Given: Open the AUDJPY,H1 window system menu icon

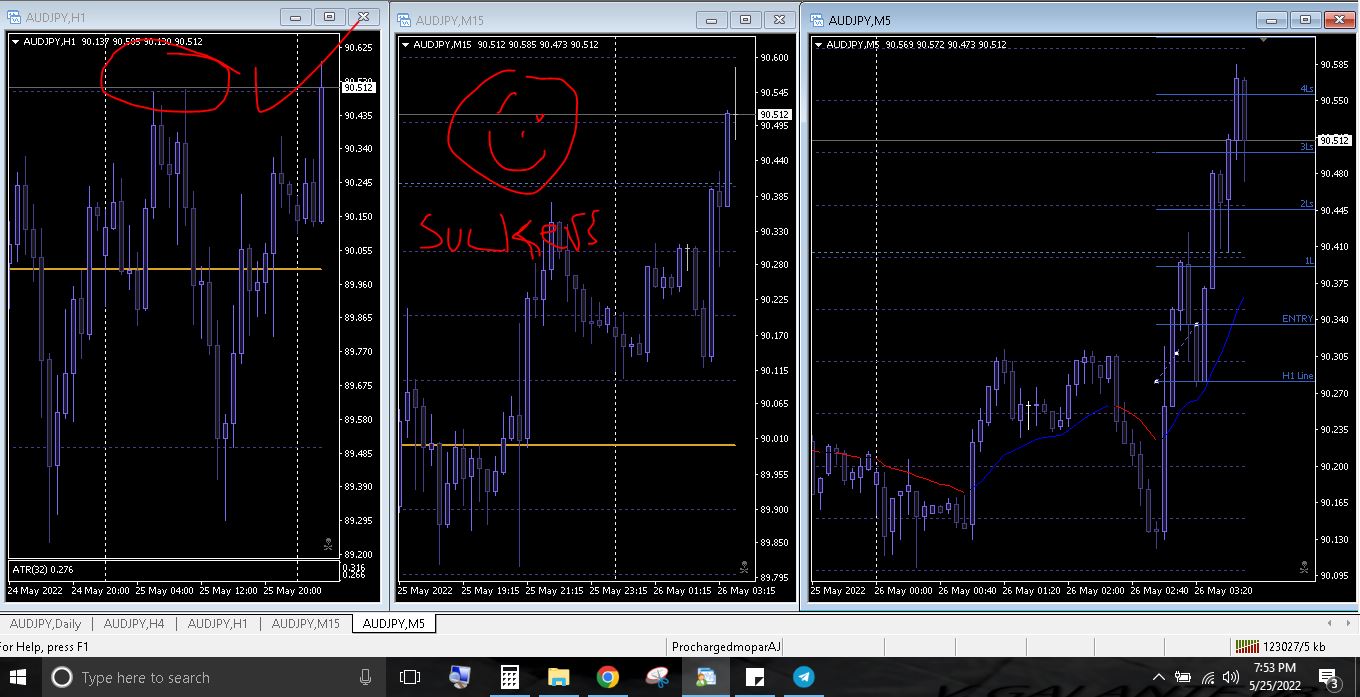Looking at the screenshot, I should point(13,18).
